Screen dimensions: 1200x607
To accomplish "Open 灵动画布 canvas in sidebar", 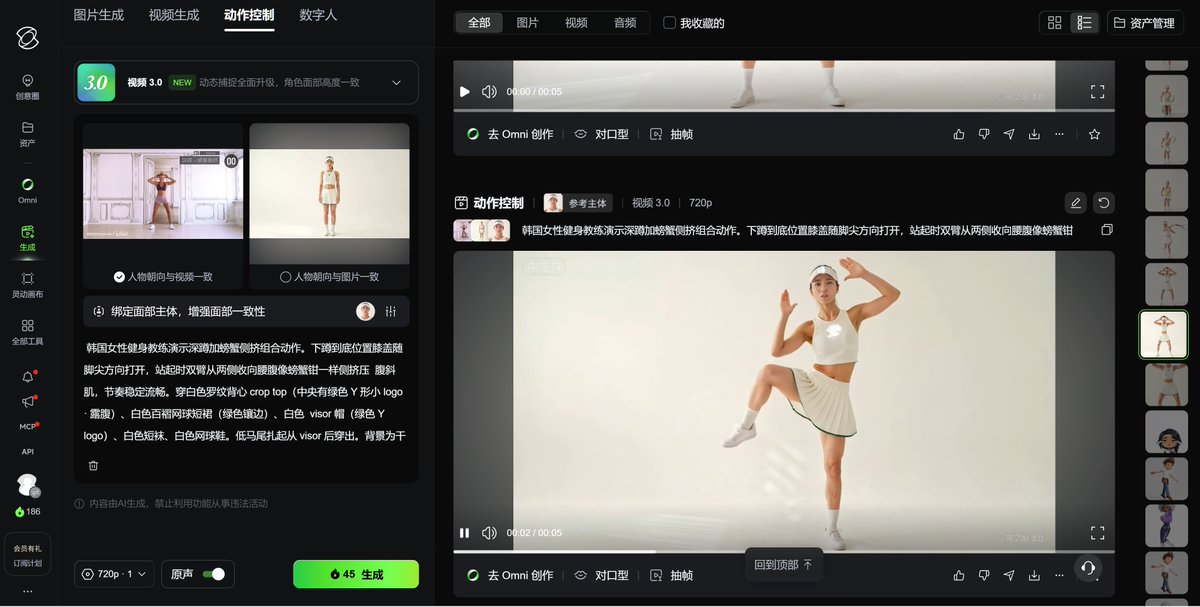I will (x=27, y=285).
